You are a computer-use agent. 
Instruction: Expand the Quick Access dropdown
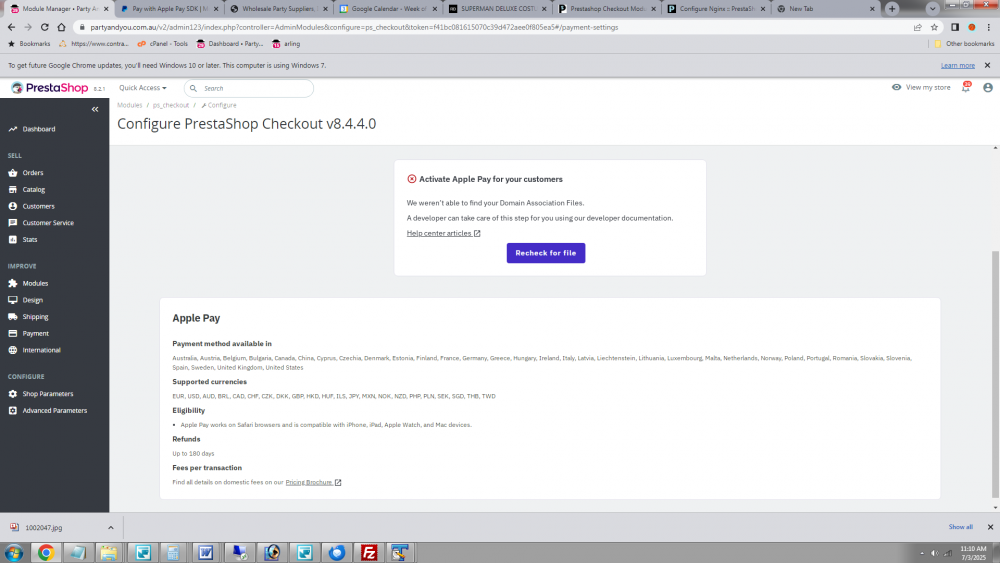[143, 88]
